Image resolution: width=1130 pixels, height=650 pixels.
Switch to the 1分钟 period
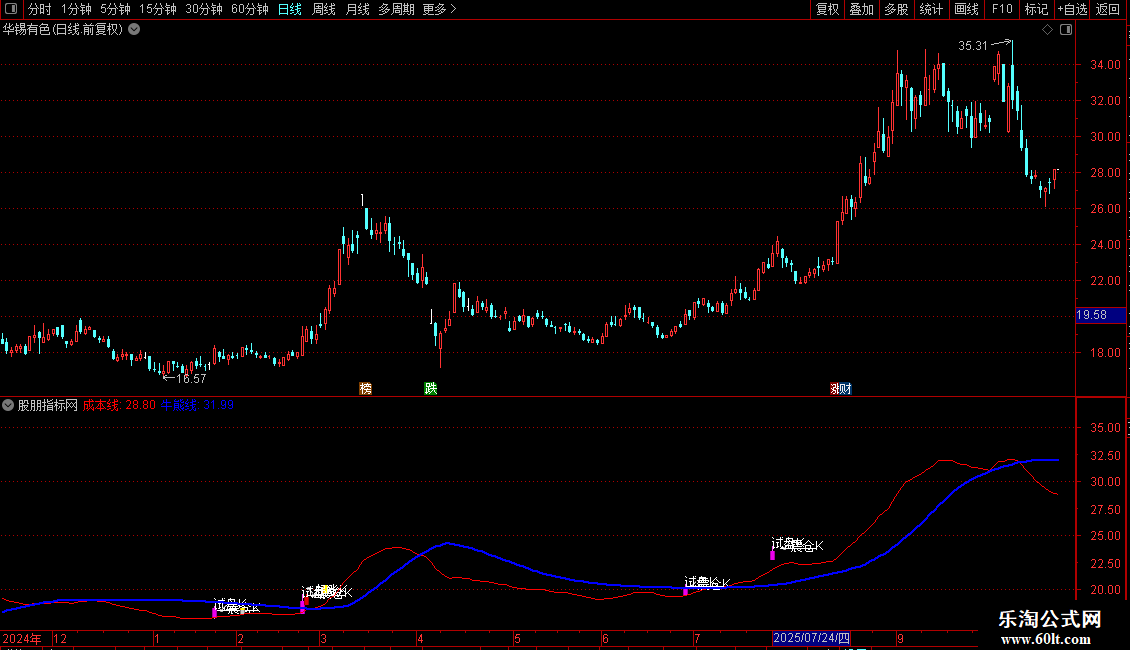click(76, 9)
